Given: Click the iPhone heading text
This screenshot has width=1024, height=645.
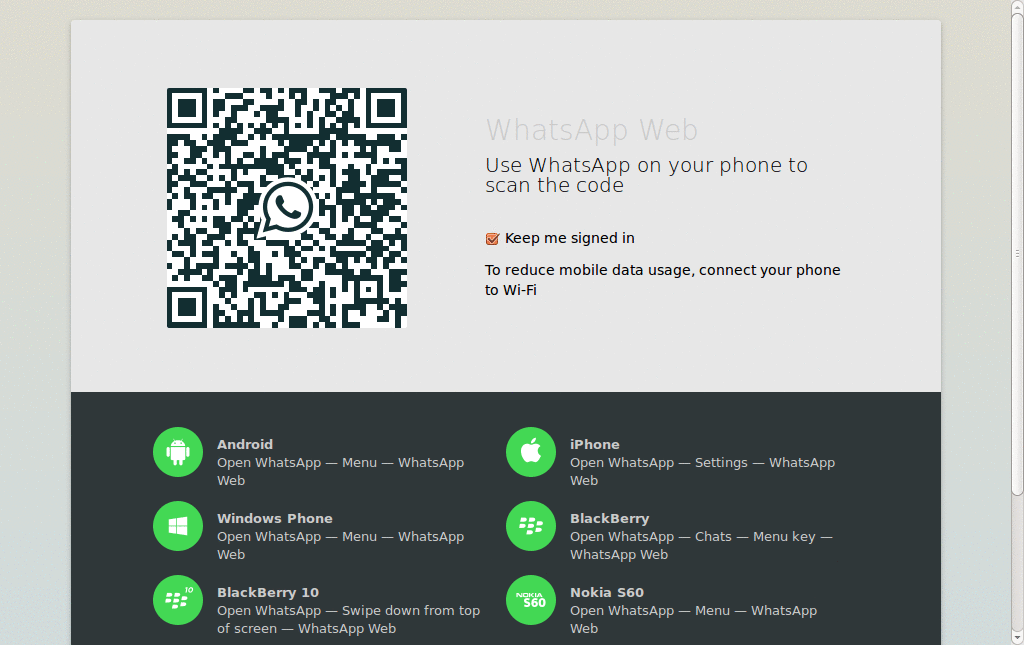Looking at the screenshot, I should (x=594, y=445).
